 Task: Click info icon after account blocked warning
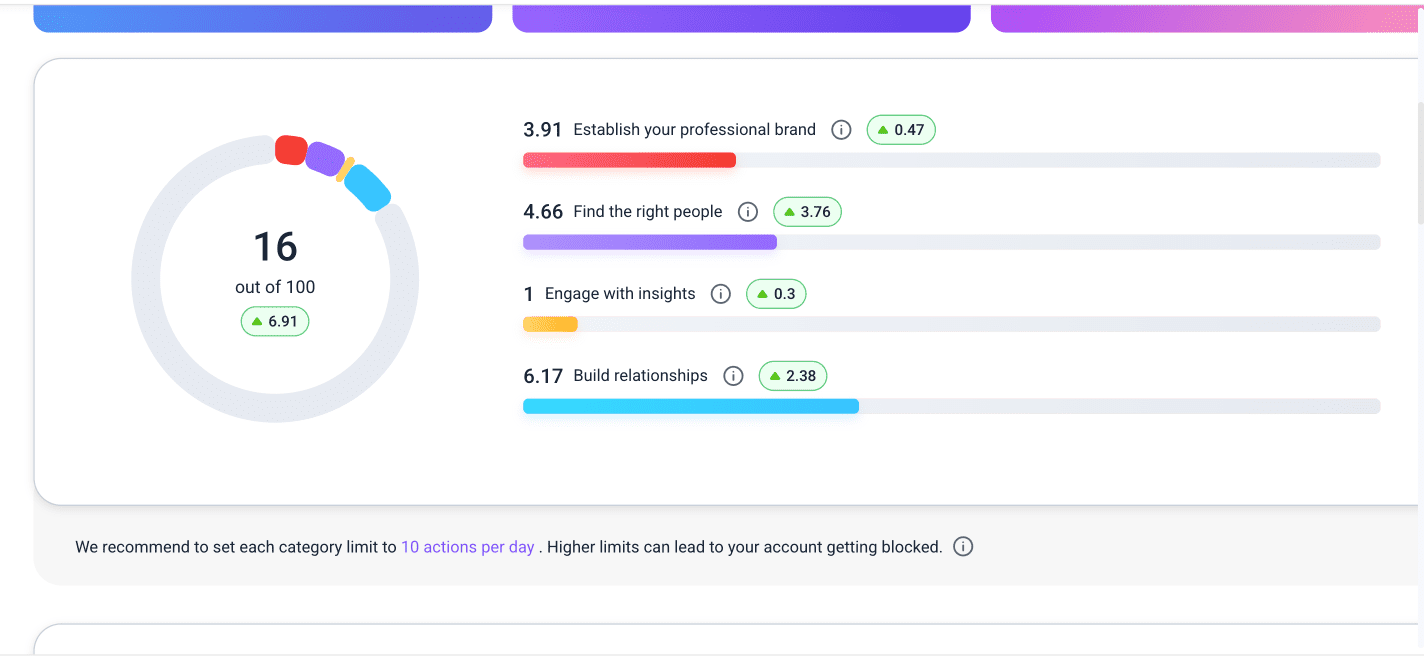(x=963, y=547)
